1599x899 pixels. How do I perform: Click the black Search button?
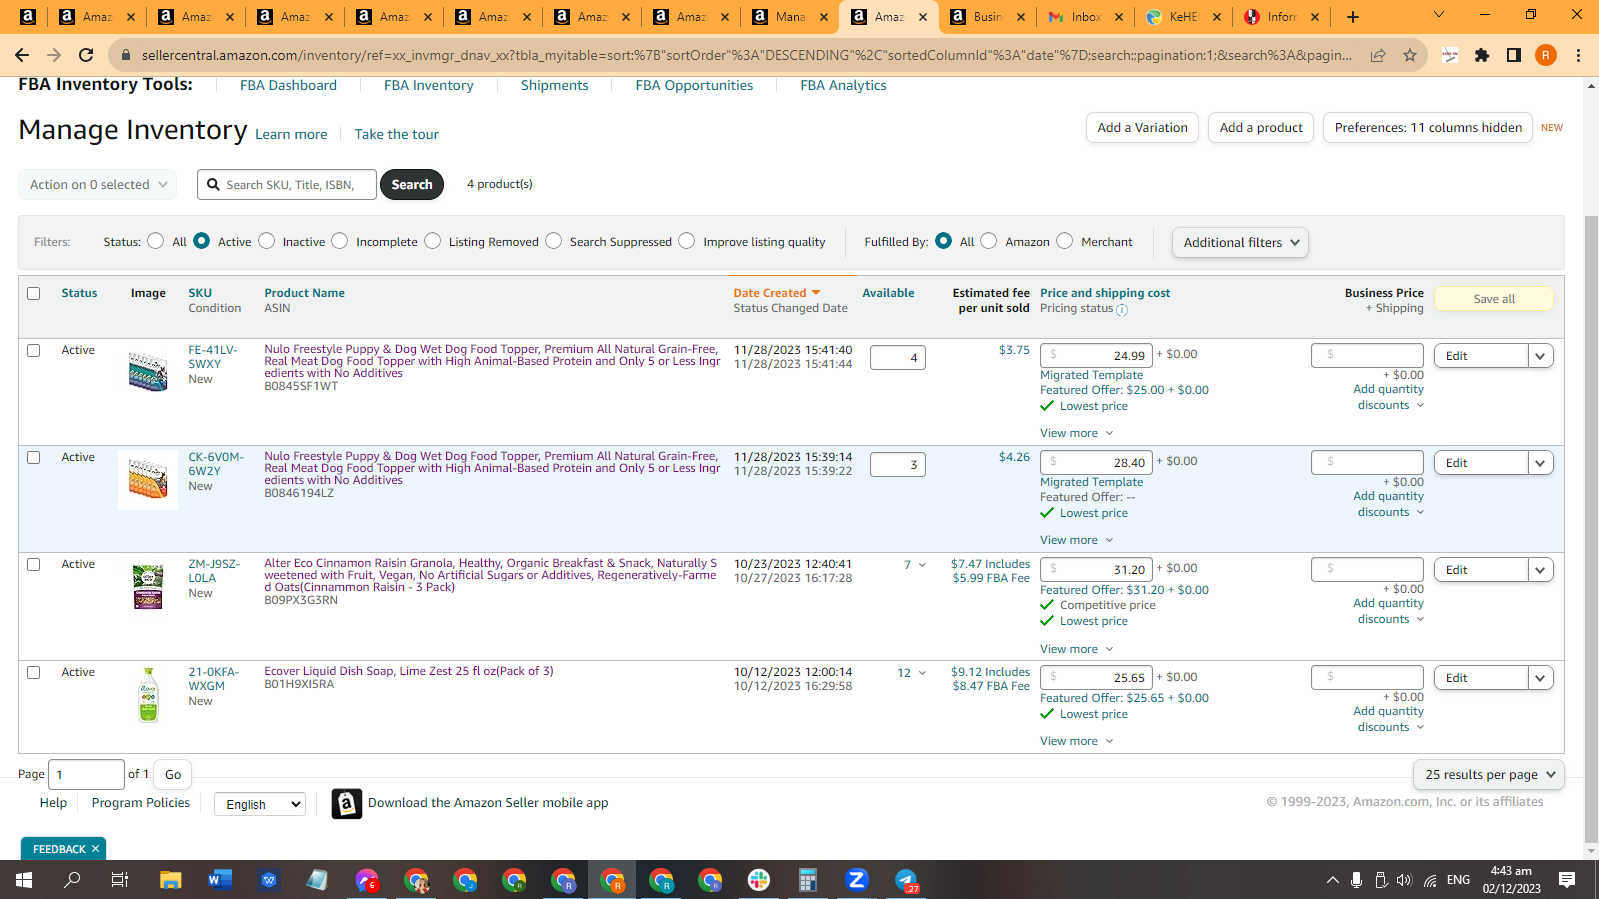click(412, 184)
